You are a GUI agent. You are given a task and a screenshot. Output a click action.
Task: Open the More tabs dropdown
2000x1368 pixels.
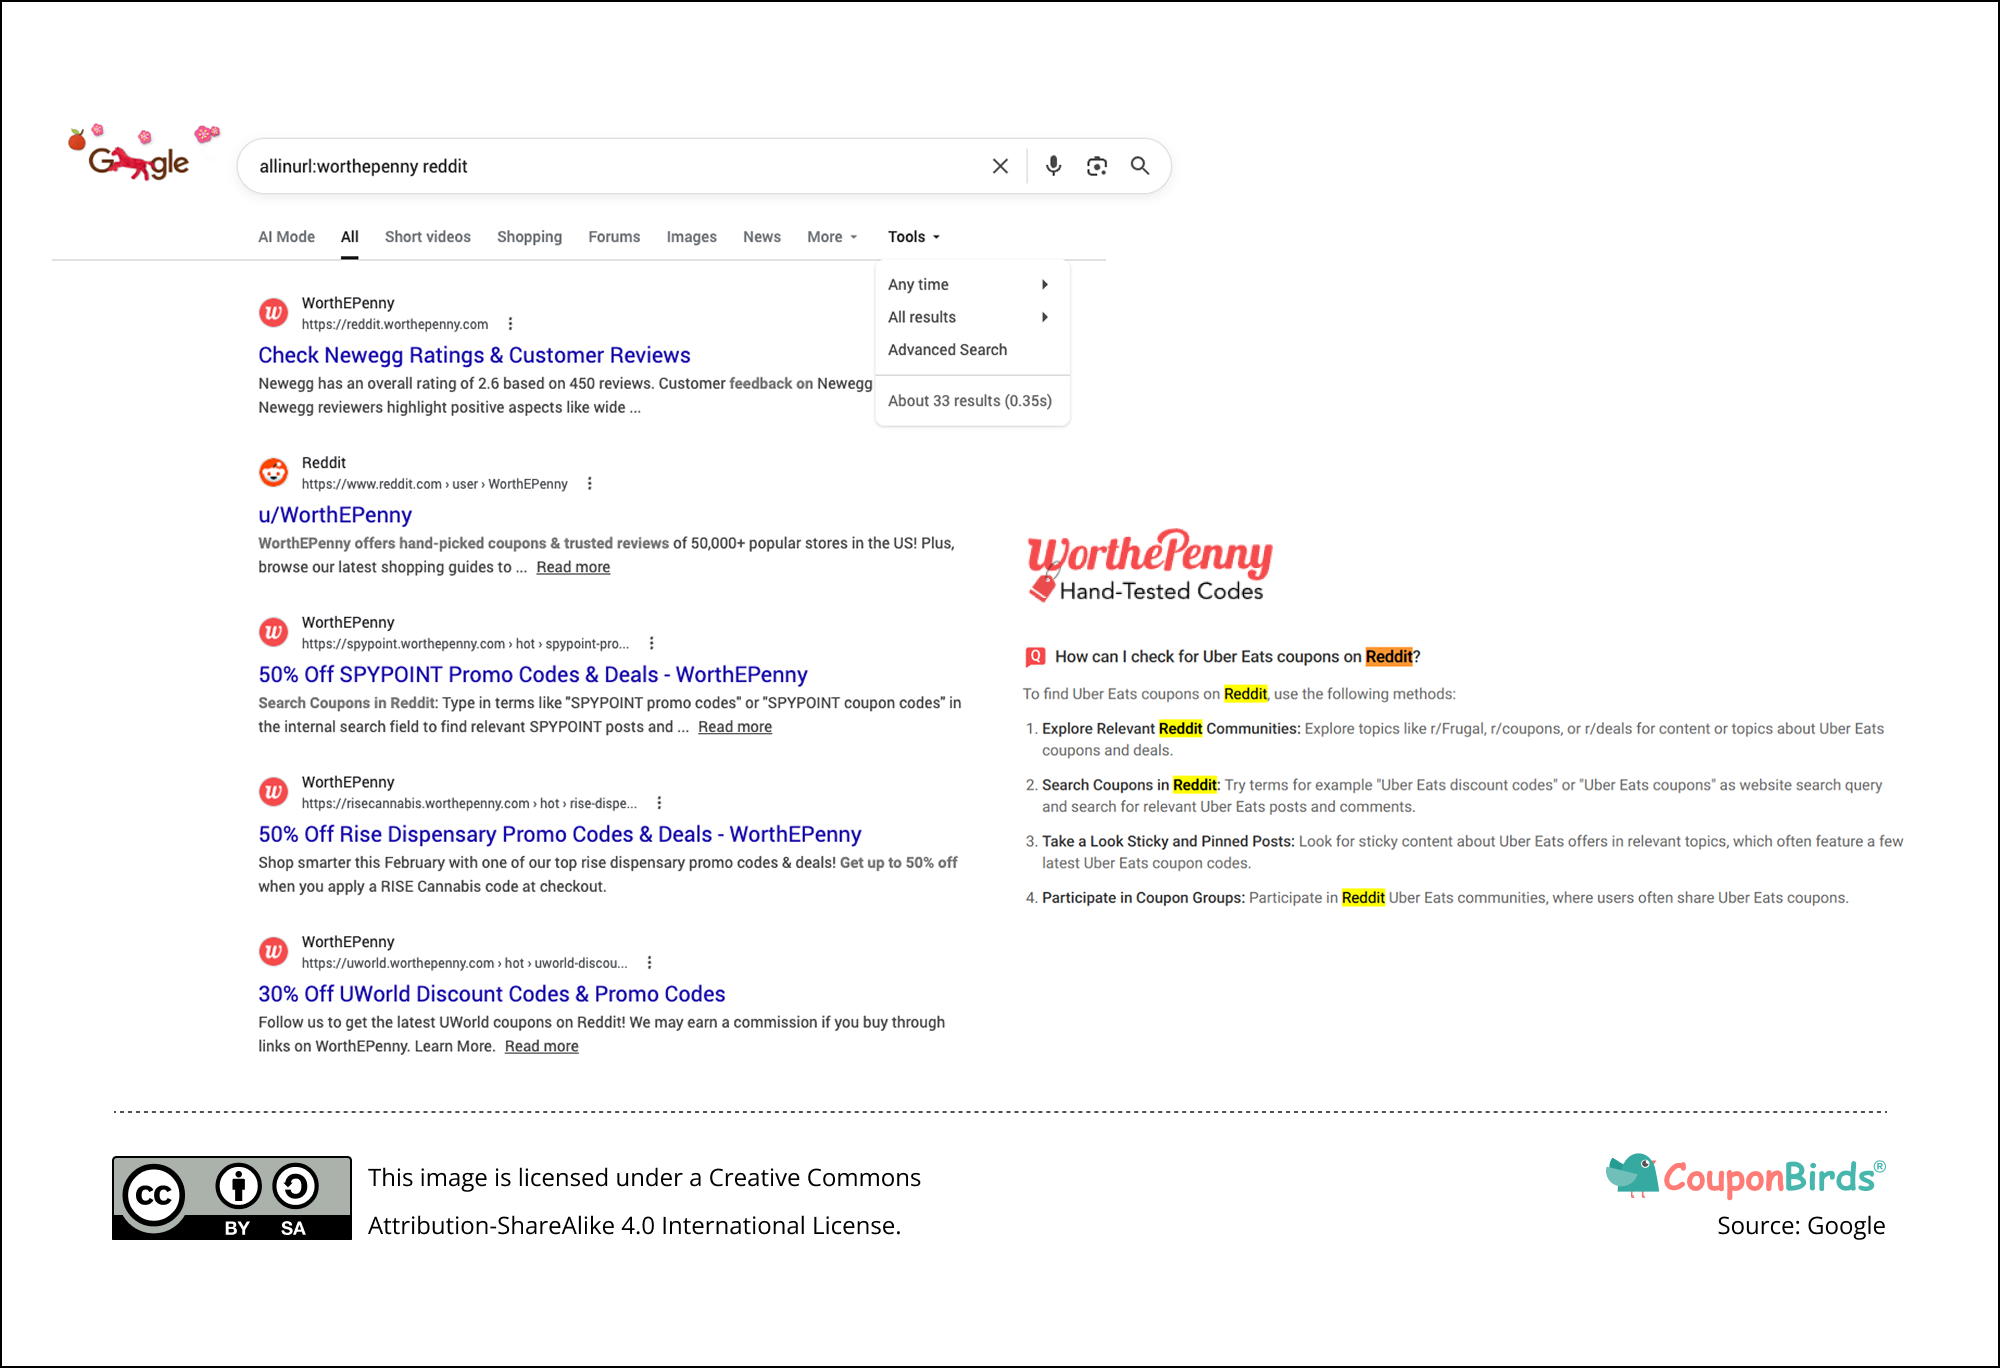click(x=832, y=237)
